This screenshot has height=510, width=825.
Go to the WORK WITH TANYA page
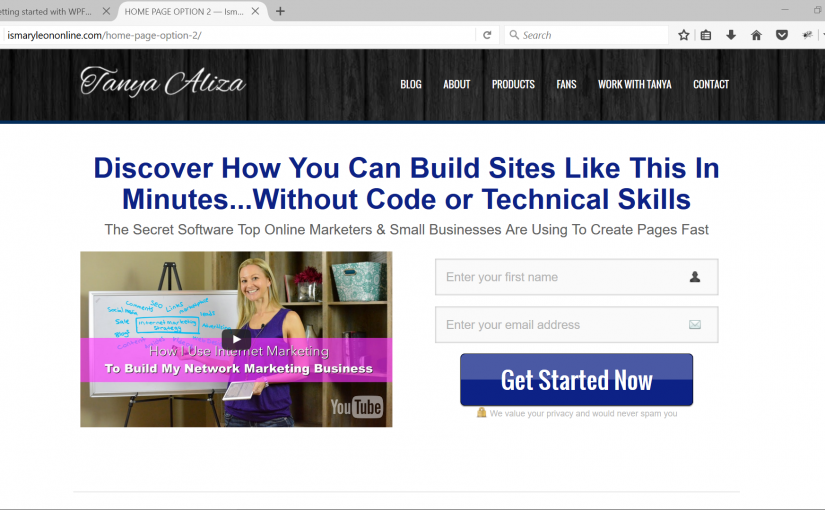(x=635, y=84)
